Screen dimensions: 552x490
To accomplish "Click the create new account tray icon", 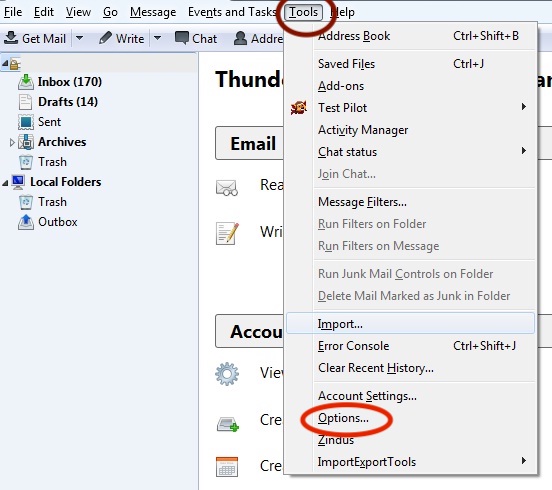I will point(228,424).
